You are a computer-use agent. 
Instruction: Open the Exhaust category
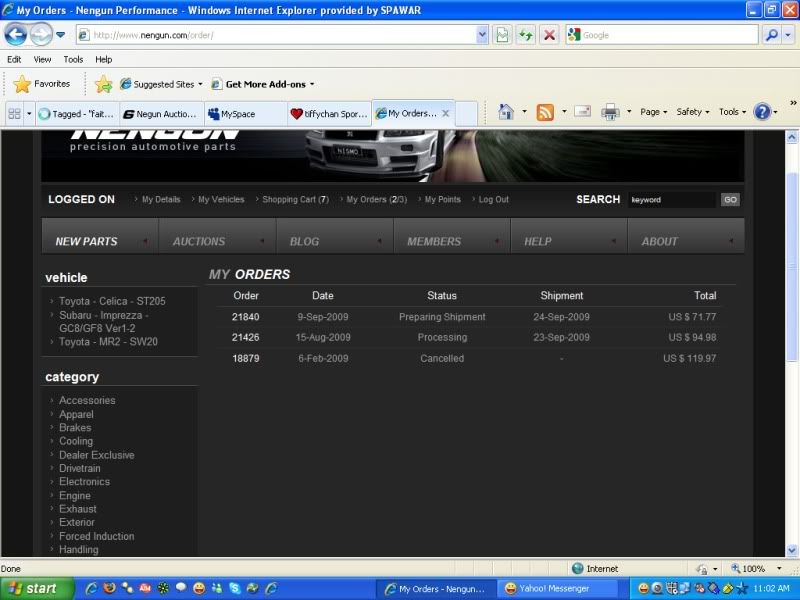coord(78,509)
